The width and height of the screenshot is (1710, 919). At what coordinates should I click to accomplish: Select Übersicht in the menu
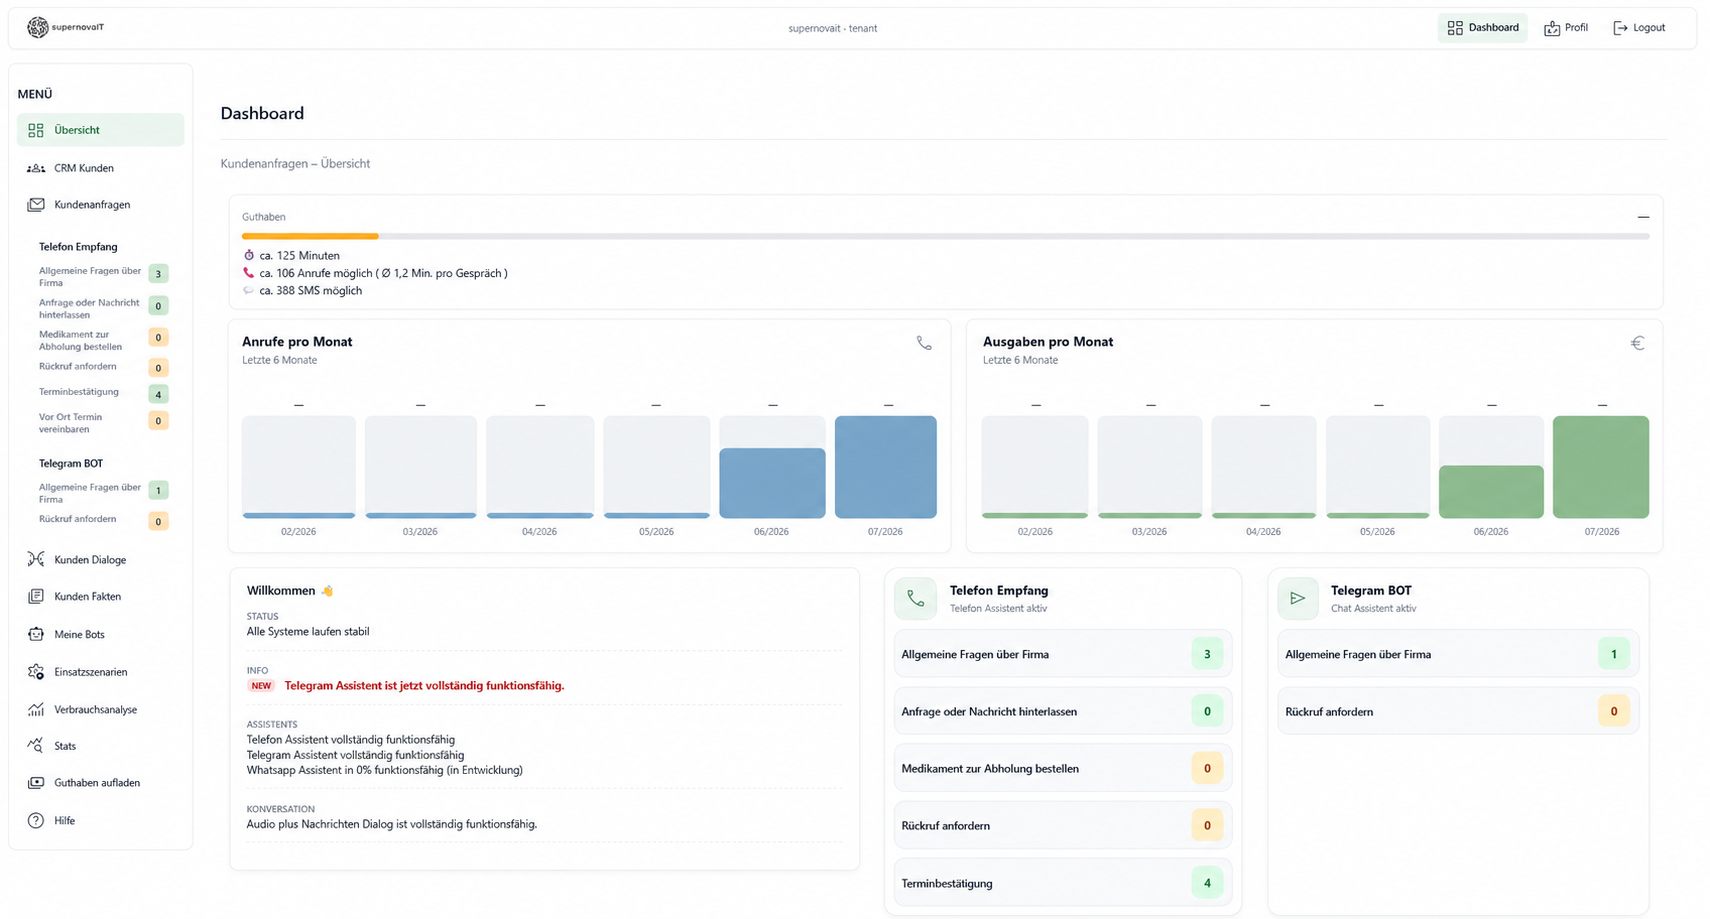point(100,130)
